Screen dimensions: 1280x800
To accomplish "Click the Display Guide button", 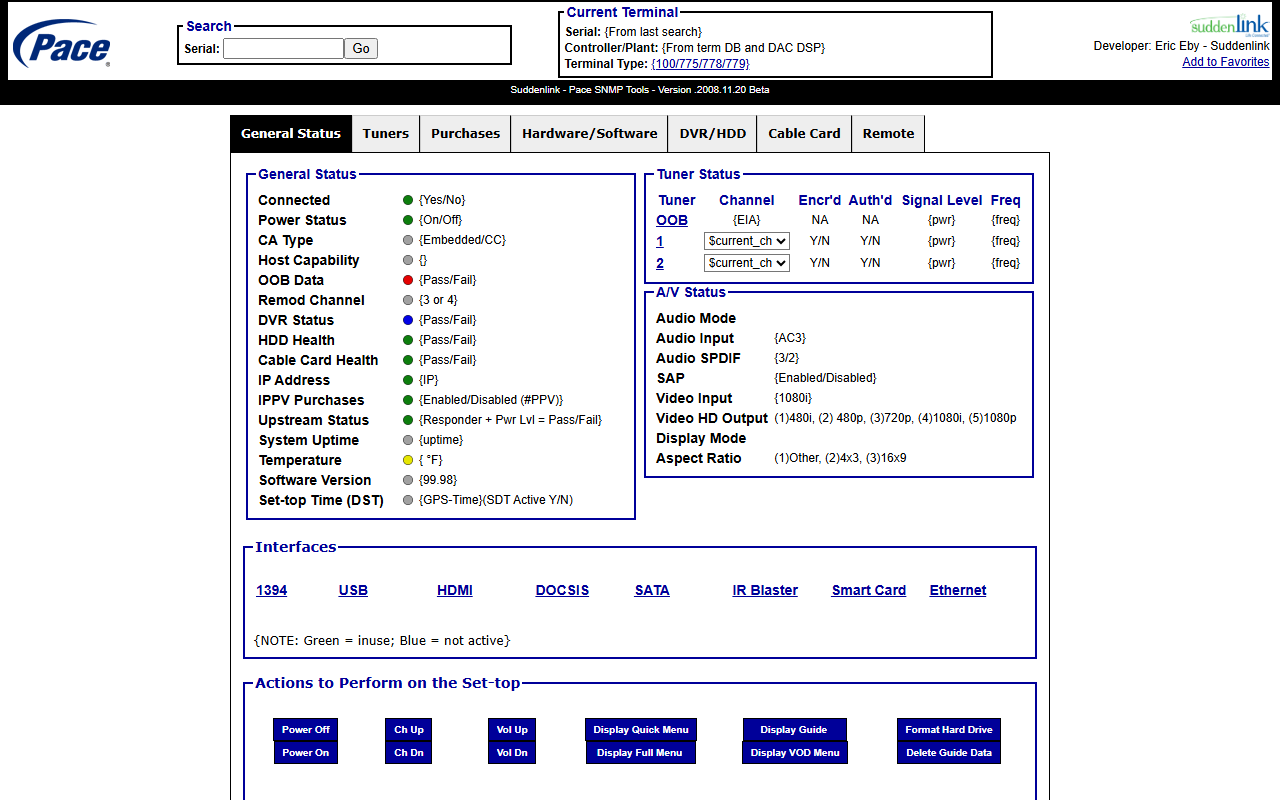I will point(794,730).
